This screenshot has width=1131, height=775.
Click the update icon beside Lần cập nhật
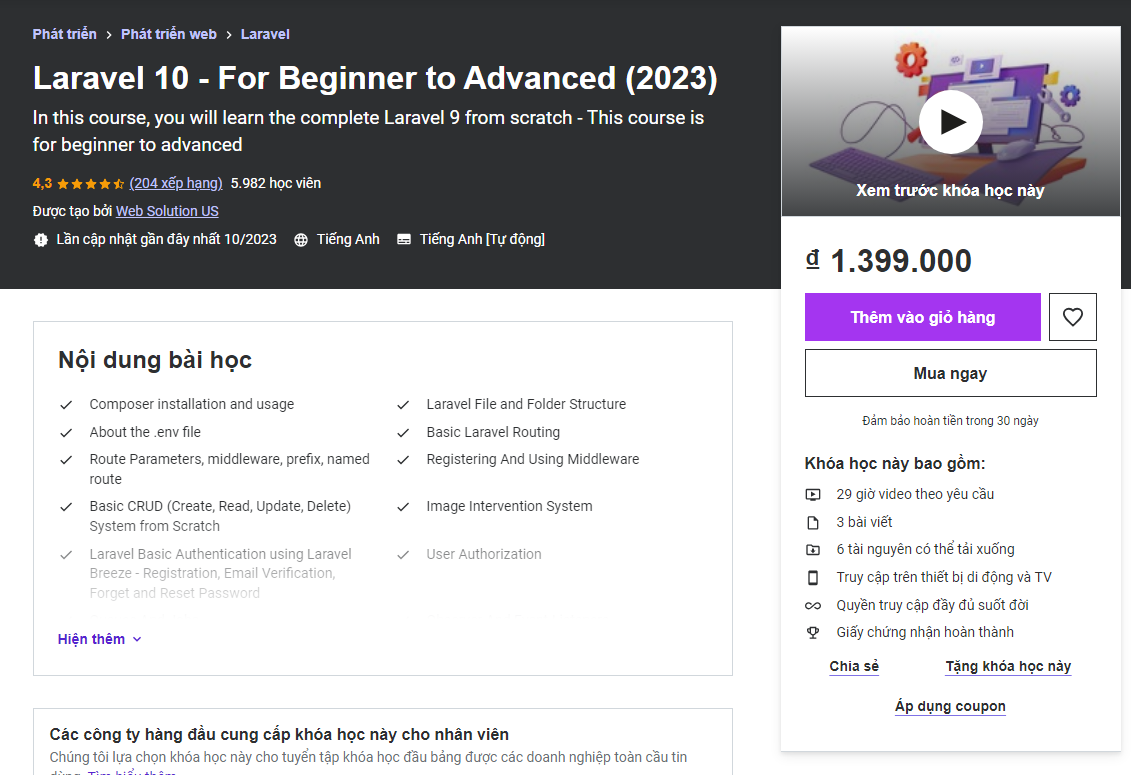point(41,239)
